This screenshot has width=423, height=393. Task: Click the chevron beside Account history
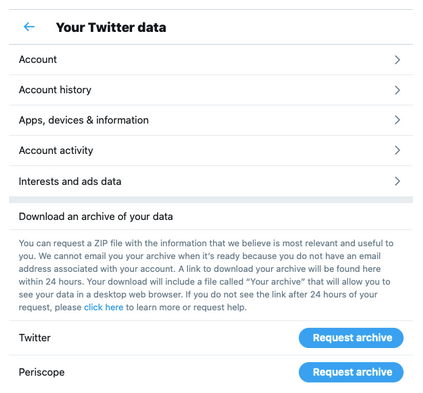click(397, 90)
